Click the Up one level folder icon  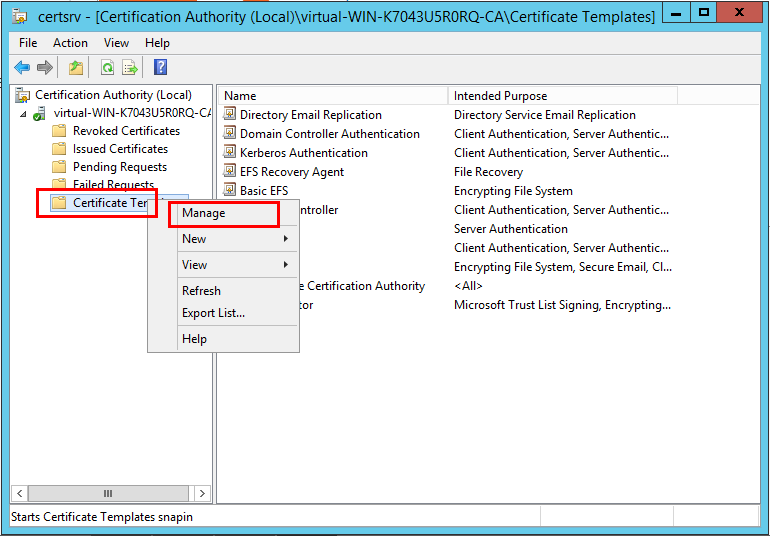(x=76, y=67)
